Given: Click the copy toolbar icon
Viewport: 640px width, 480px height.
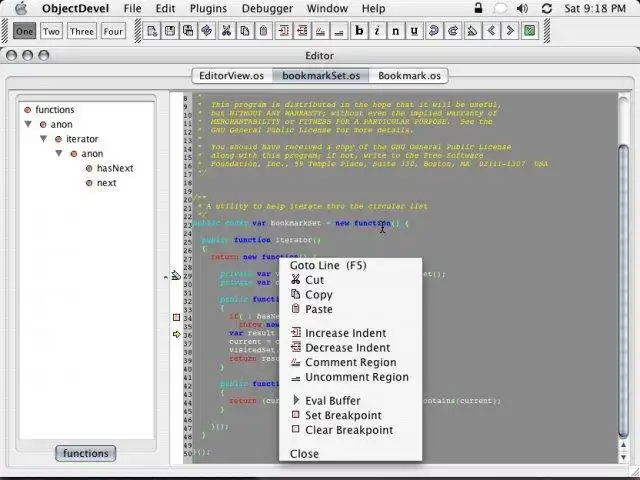Looking at the screenshot, I should 244,31.
